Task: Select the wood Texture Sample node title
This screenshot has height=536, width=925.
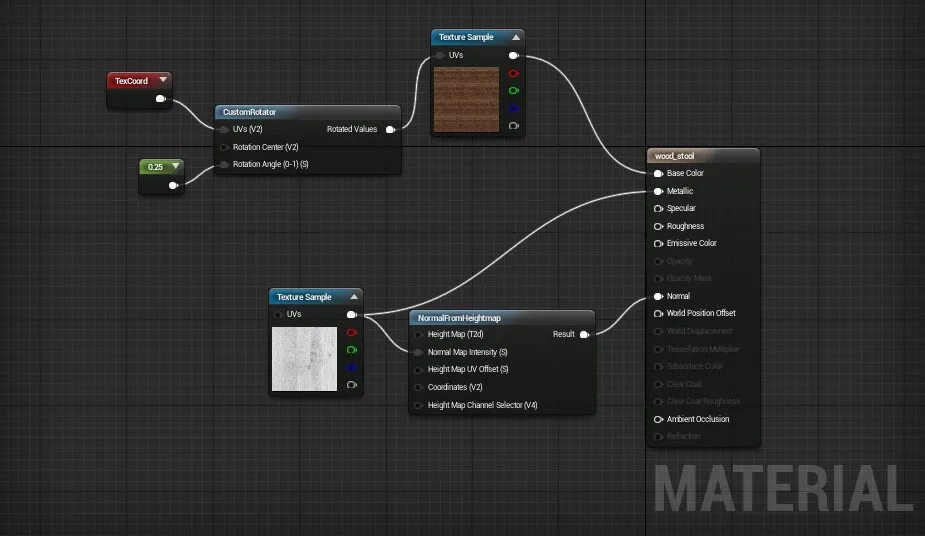Action: pos(466,37)
